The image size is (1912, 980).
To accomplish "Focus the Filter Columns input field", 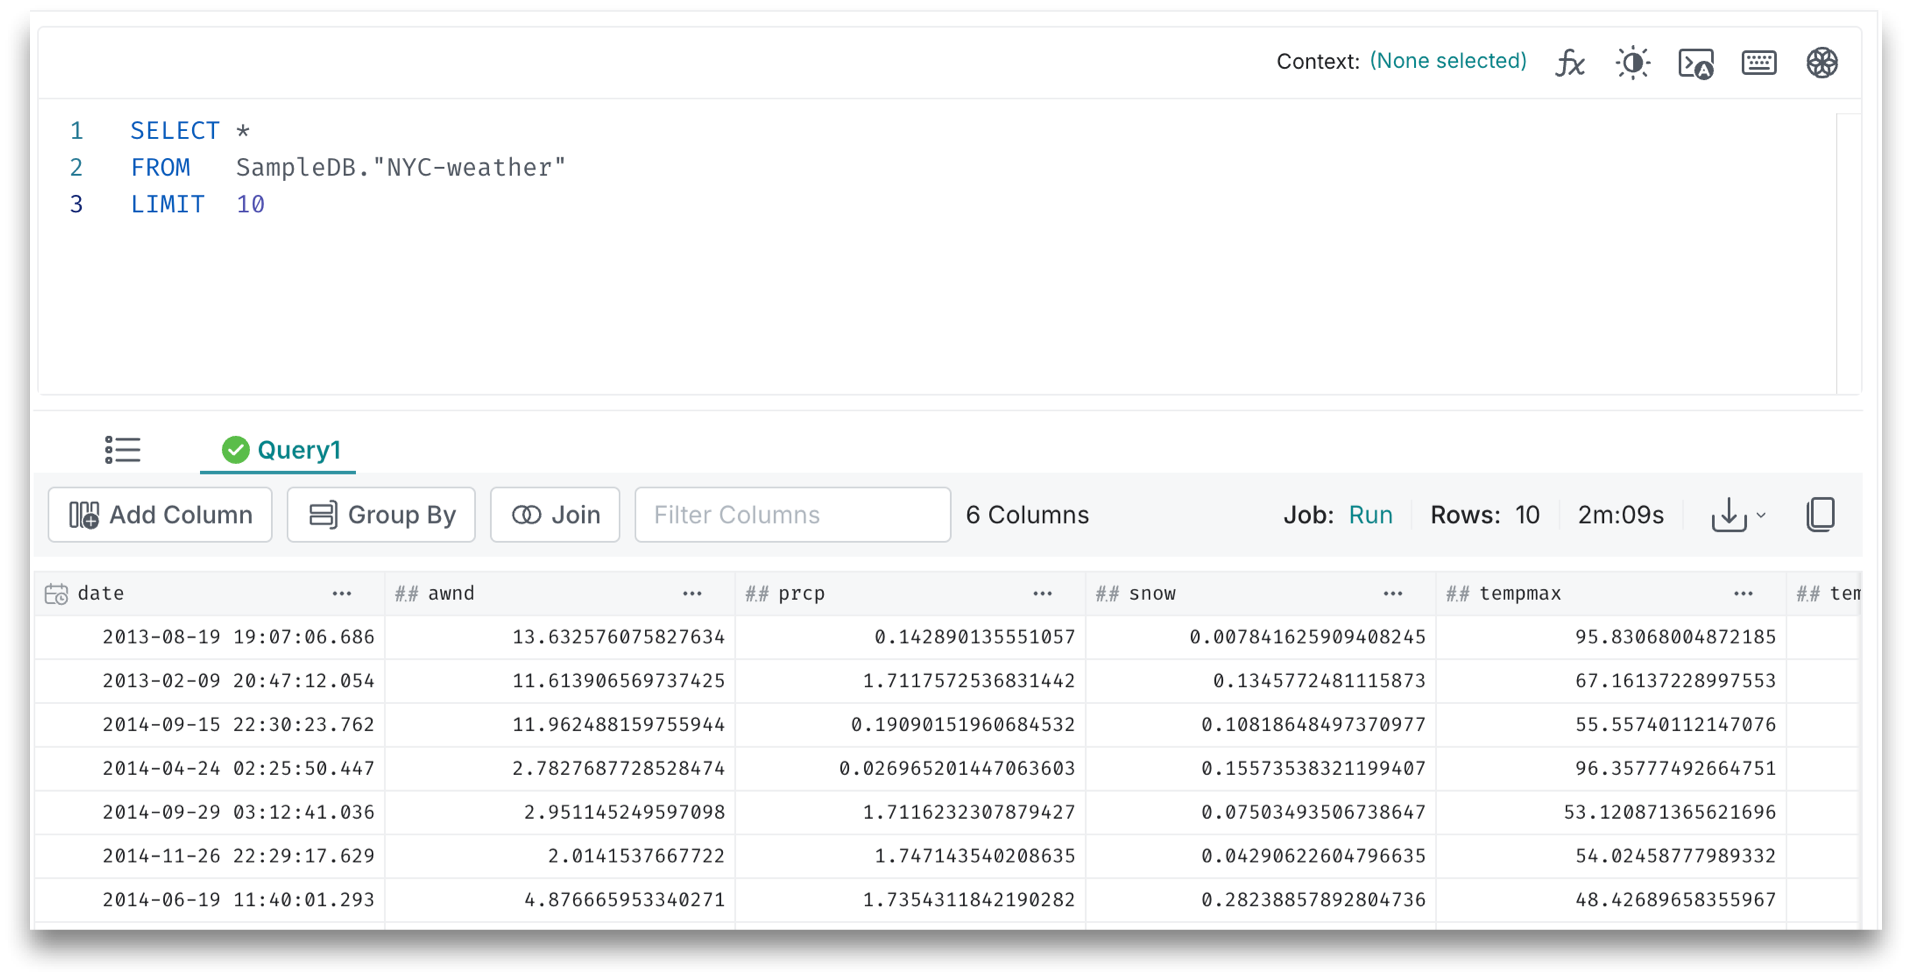I will 792,515.
